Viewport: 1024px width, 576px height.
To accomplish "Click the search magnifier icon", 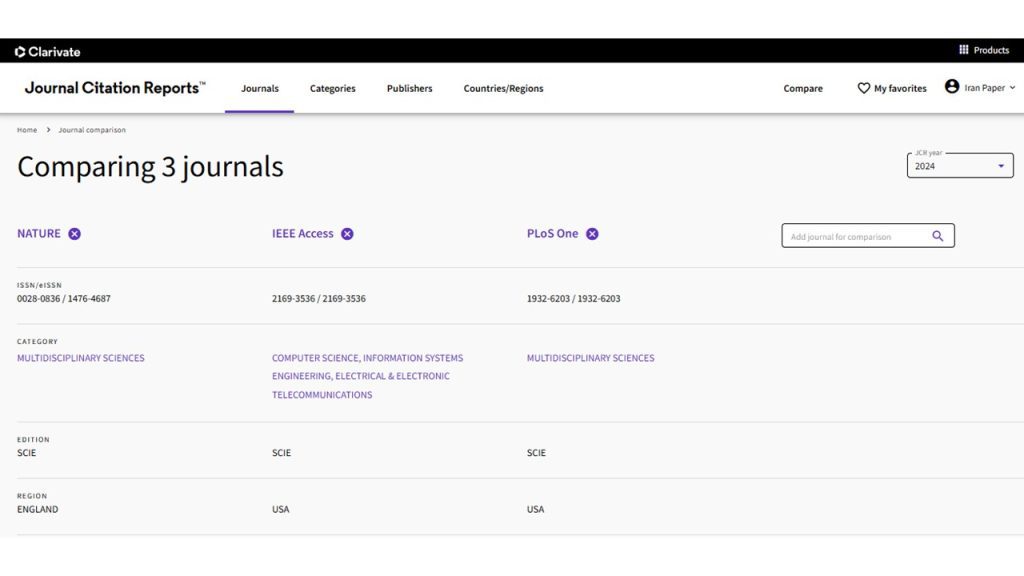I will tap(938, 236).
